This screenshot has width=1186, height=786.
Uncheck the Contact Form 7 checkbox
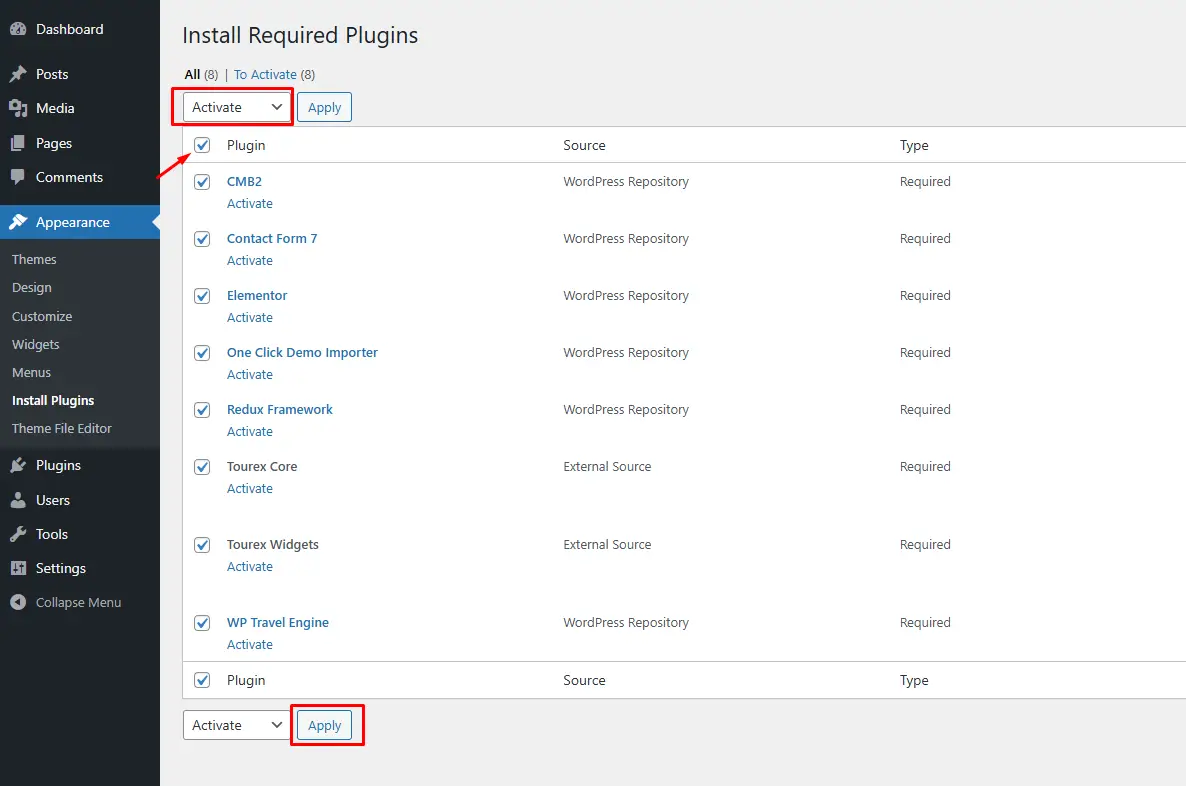tap(202, 239)
